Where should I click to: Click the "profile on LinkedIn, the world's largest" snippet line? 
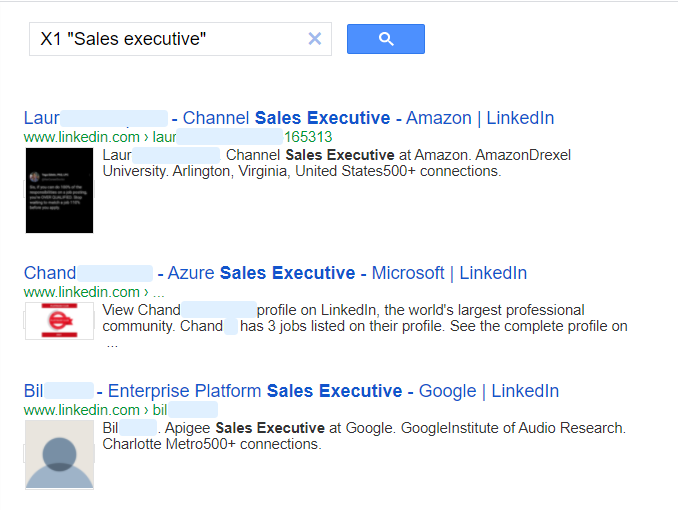pyautogui.click(x=440, y=310)
